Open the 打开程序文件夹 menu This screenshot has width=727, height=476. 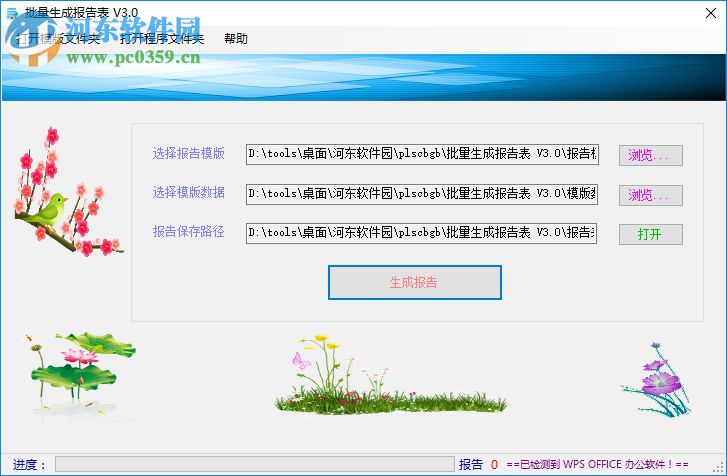pyautogui.click(x=162, y=38)
